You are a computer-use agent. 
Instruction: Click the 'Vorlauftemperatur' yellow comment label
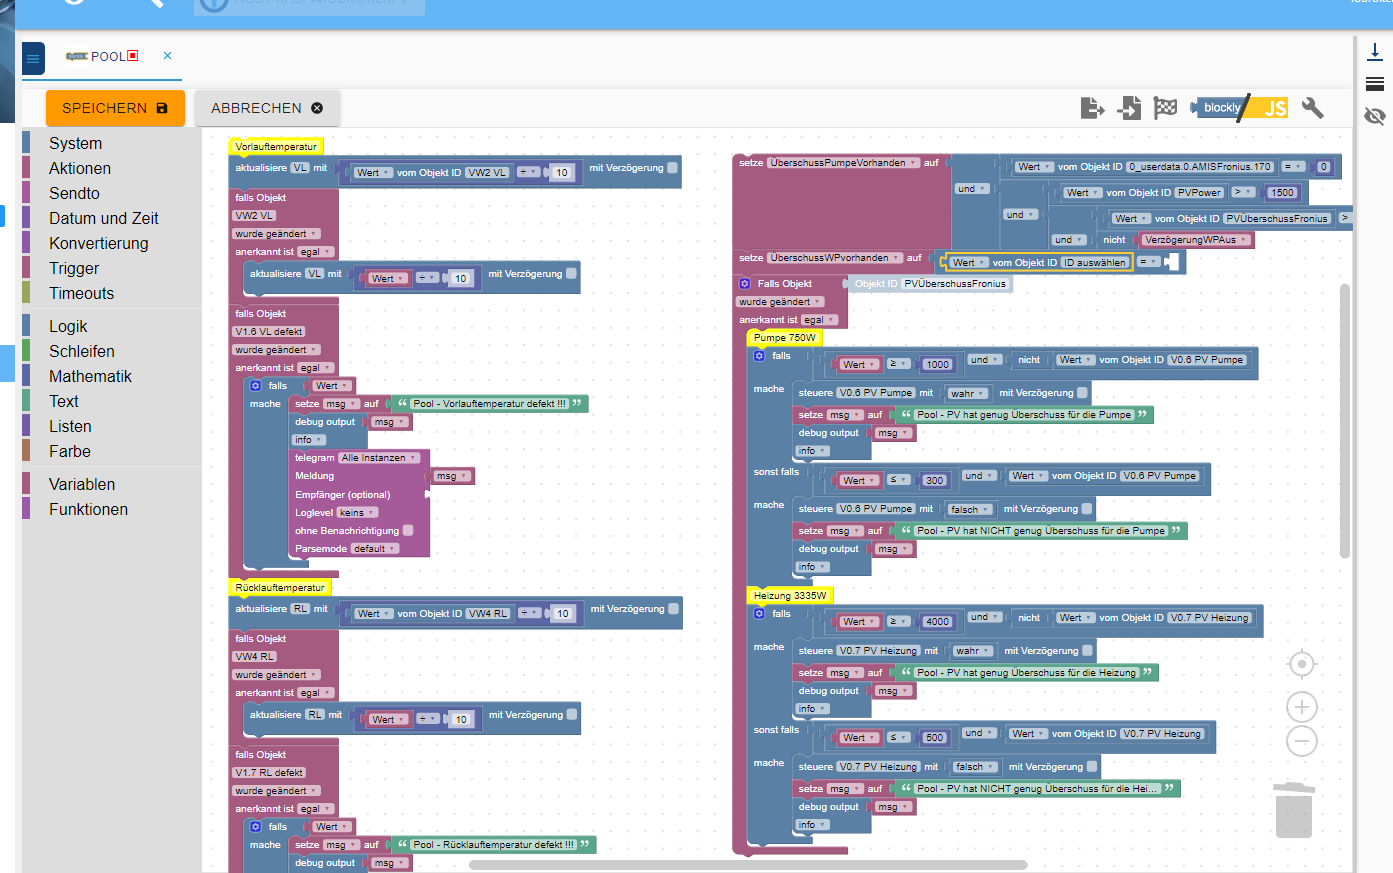[x=276, y=147]
